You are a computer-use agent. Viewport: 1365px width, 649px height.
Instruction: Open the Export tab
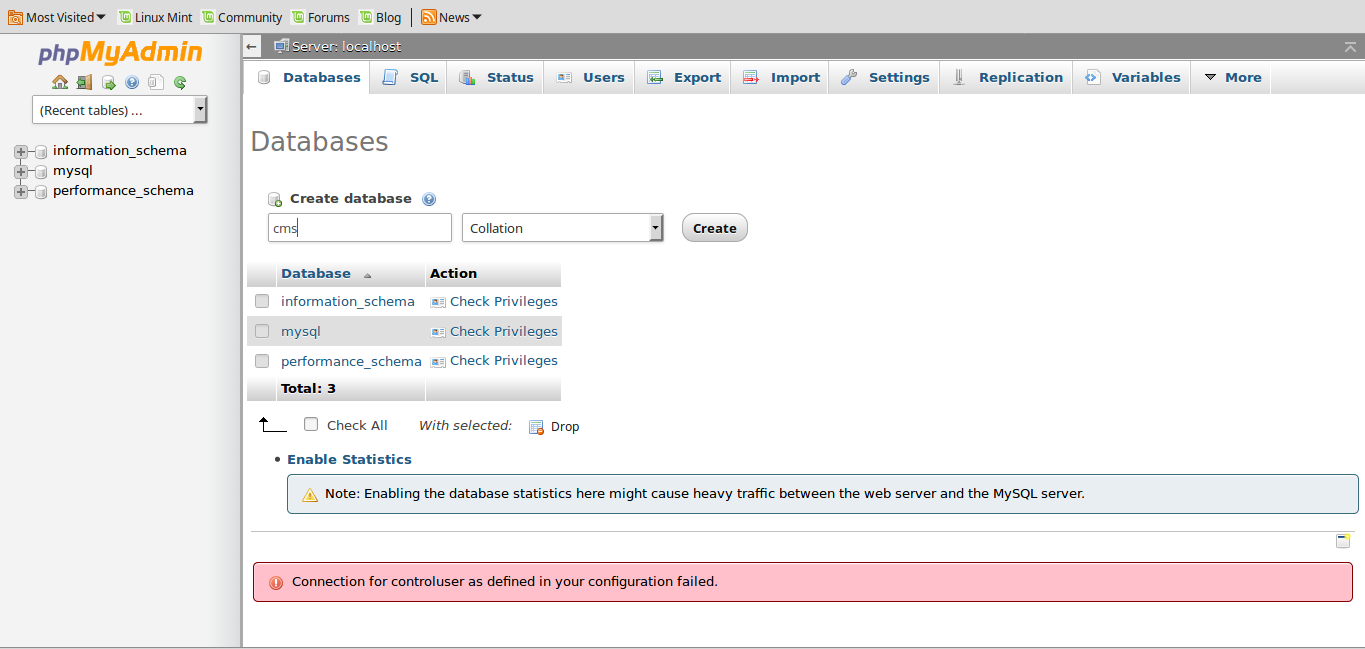[683, 77]
